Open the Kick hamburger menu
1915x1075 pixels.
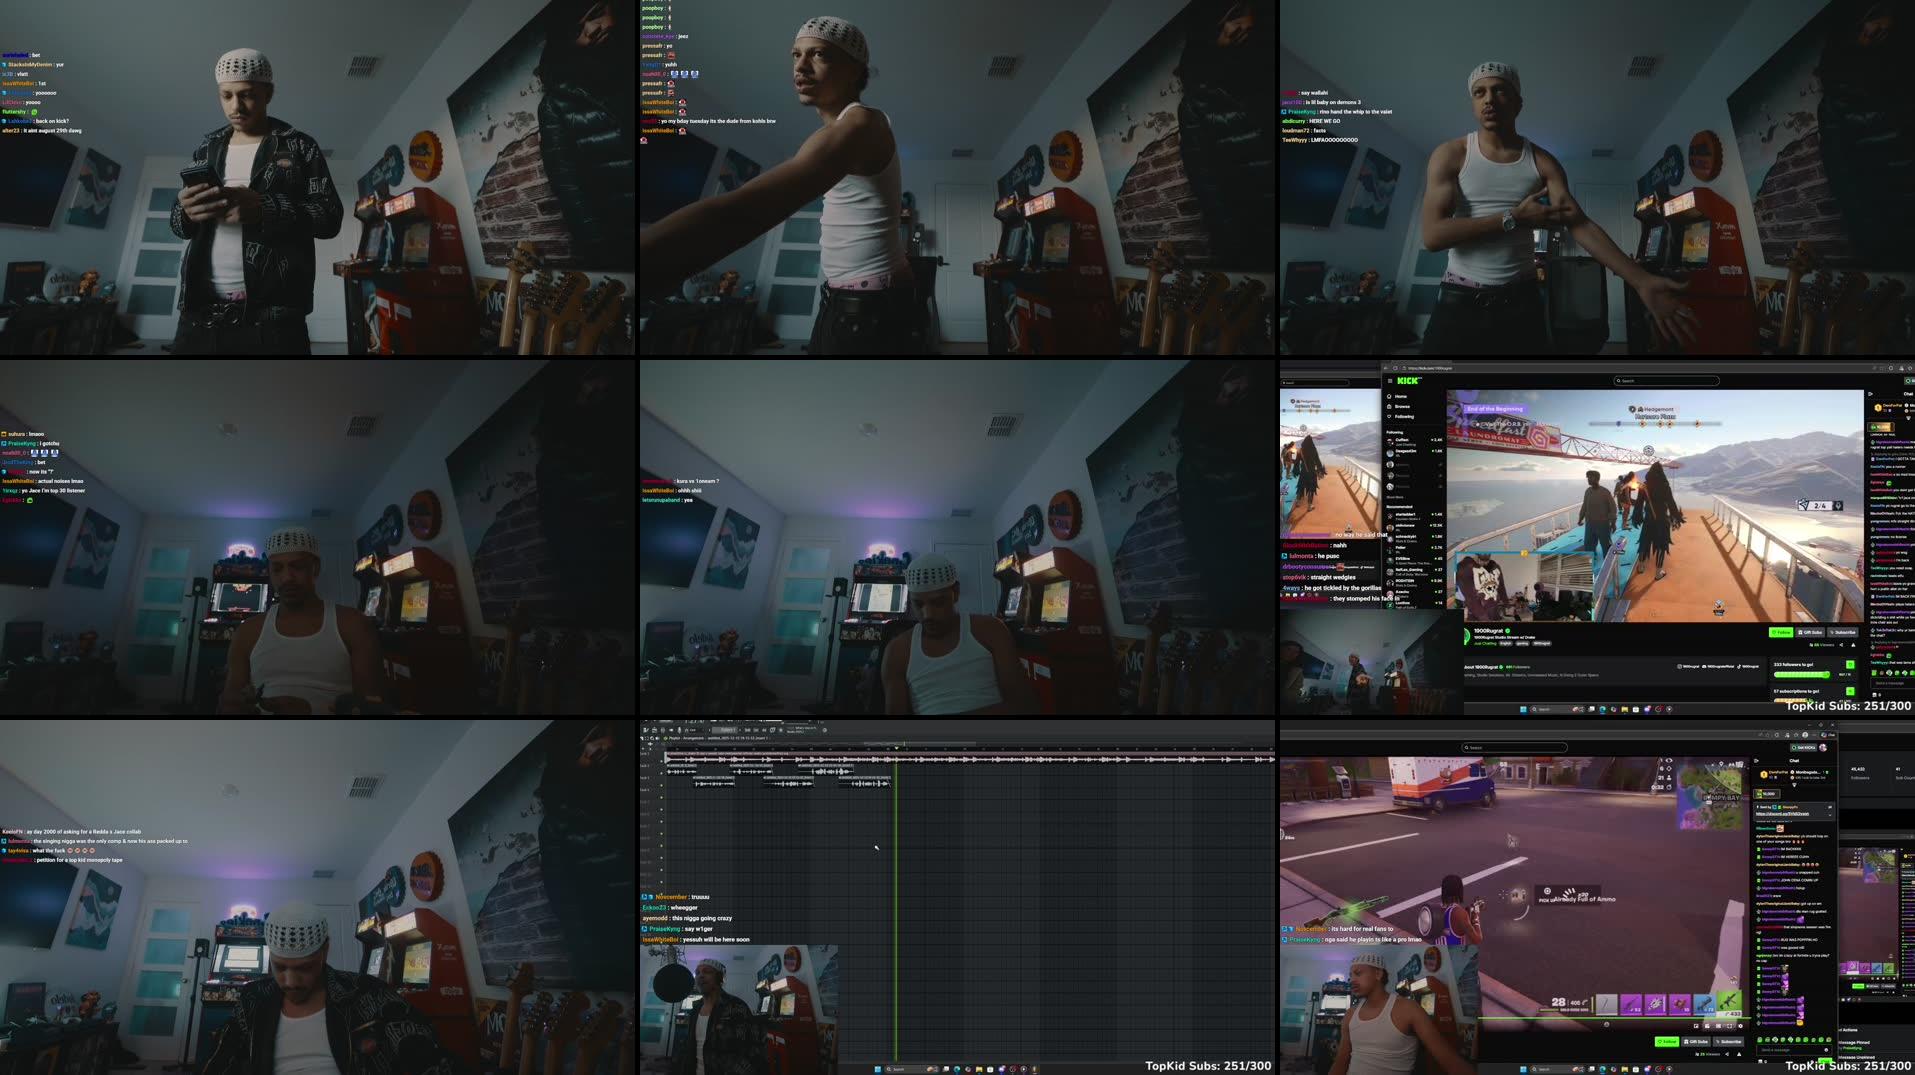coord(1387,381)
